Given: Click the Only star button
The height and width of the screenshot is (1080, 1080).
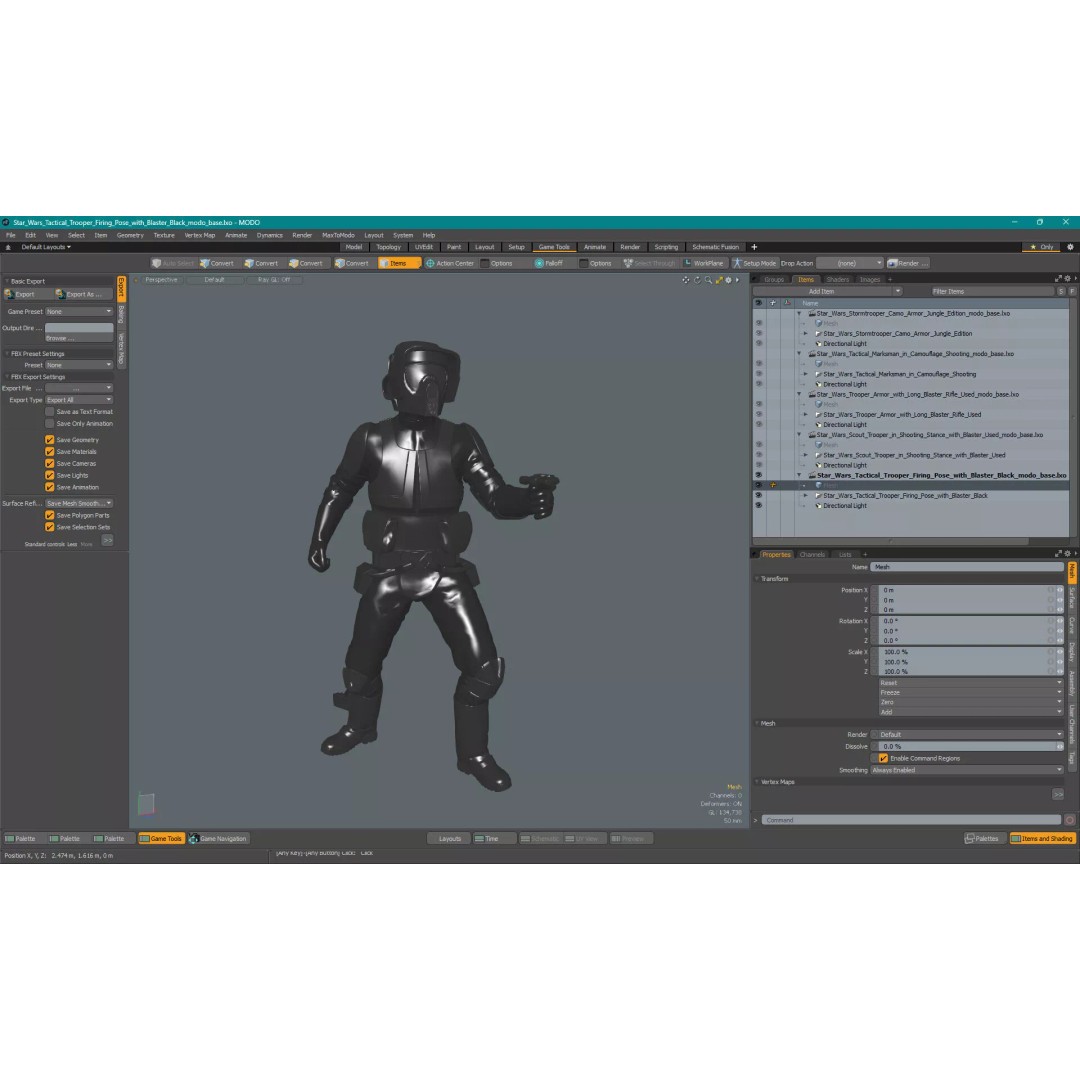Looking at the screenshot, I should coord(1042,247).
